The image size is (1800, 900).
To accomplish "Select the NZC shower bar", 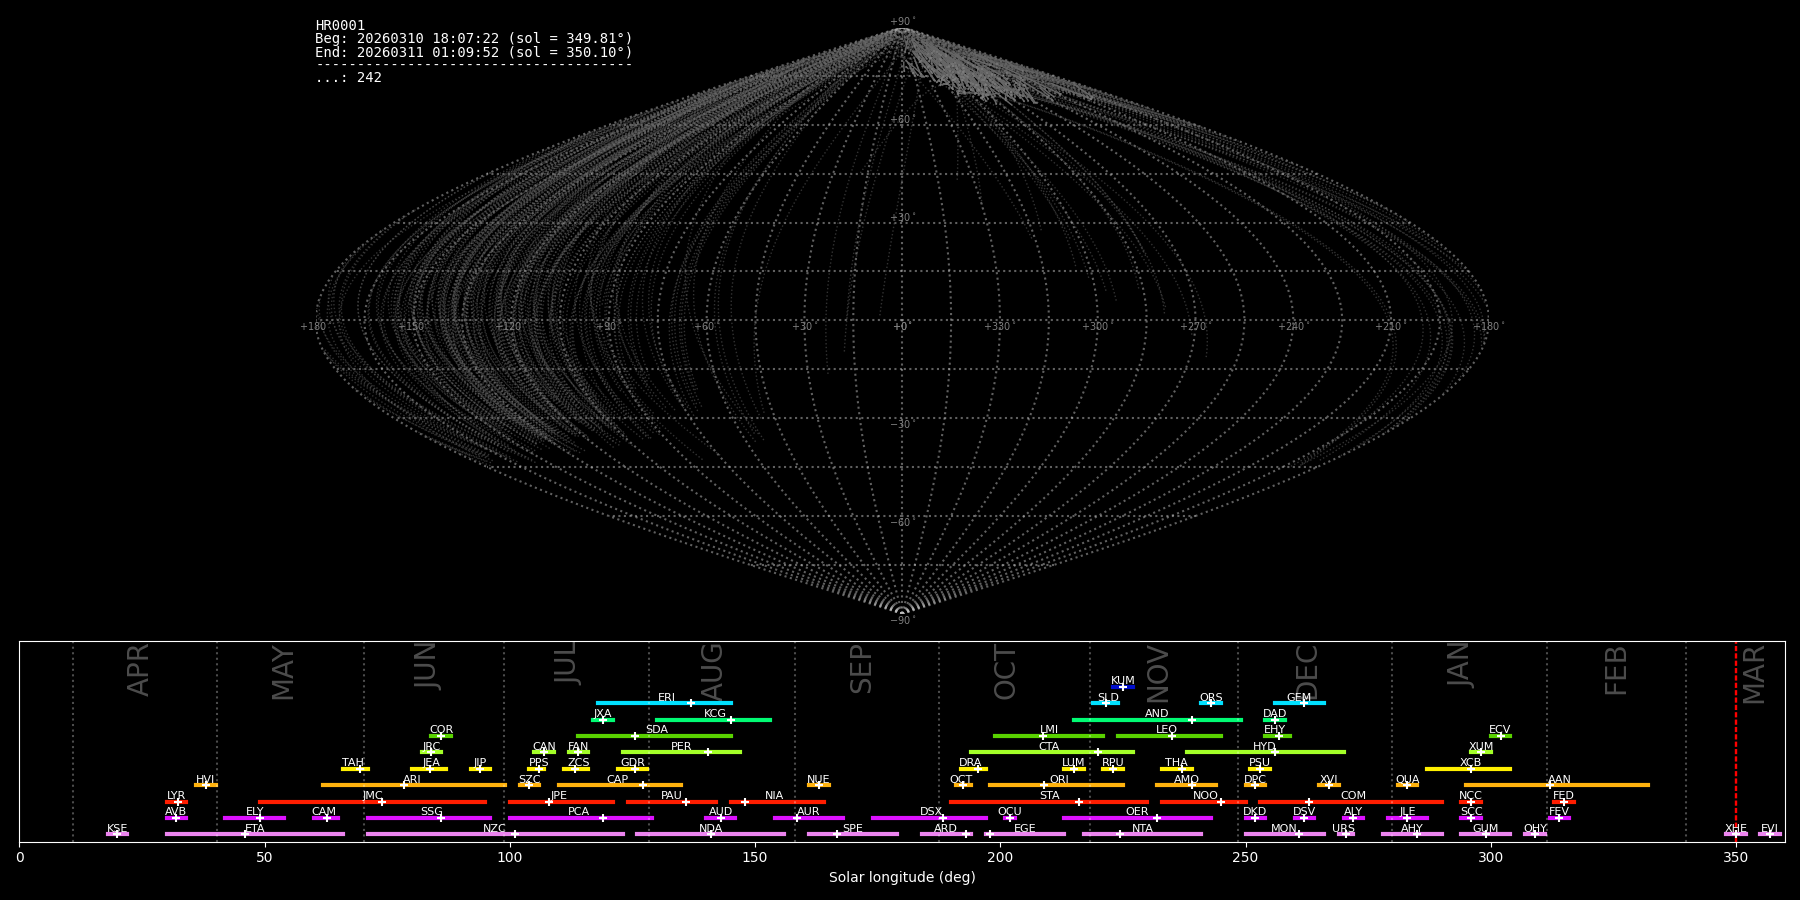I will point(495,834).
